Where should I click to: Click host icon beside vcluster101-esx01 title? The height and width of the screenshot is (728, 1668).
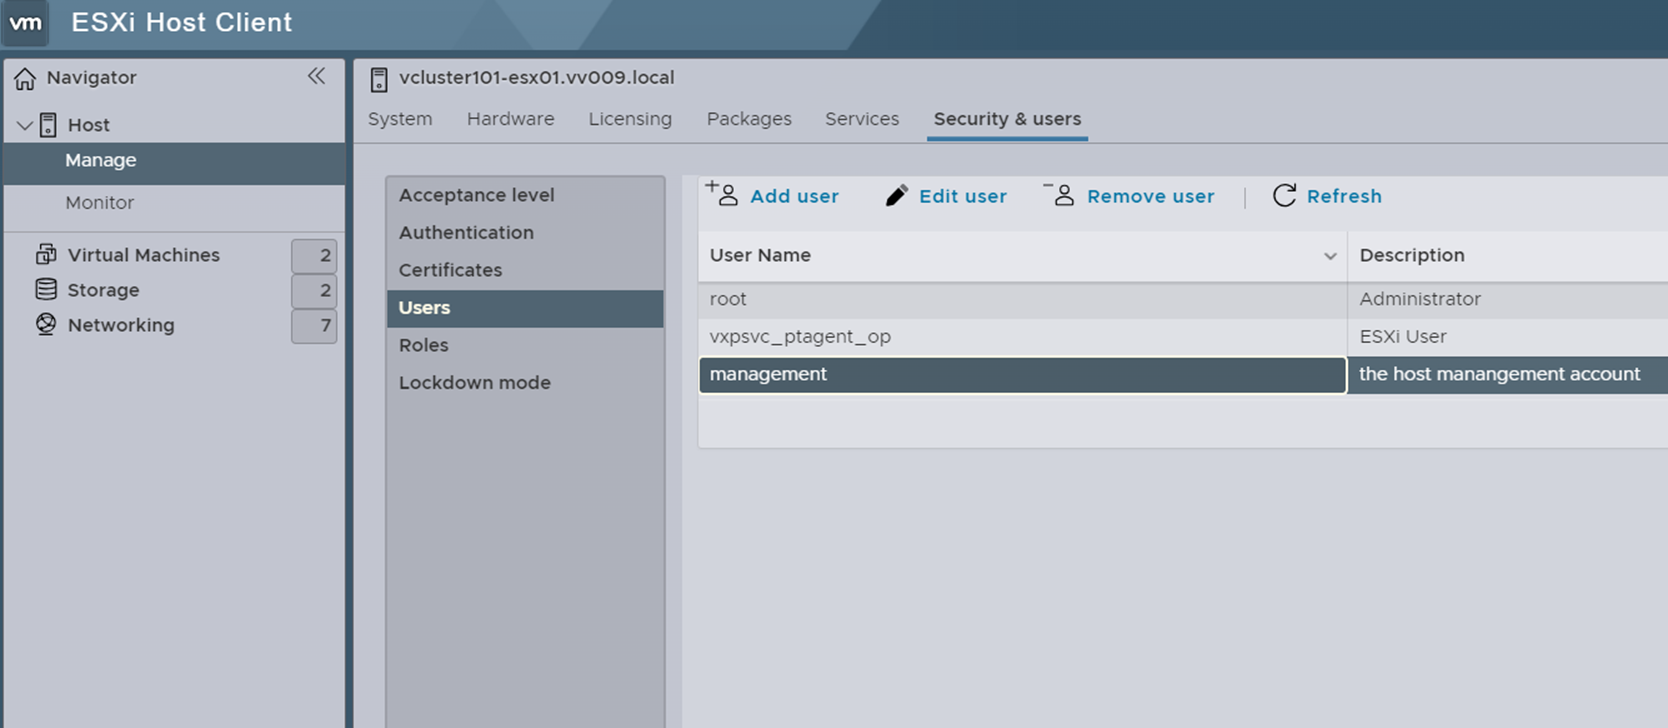(378, 79)
